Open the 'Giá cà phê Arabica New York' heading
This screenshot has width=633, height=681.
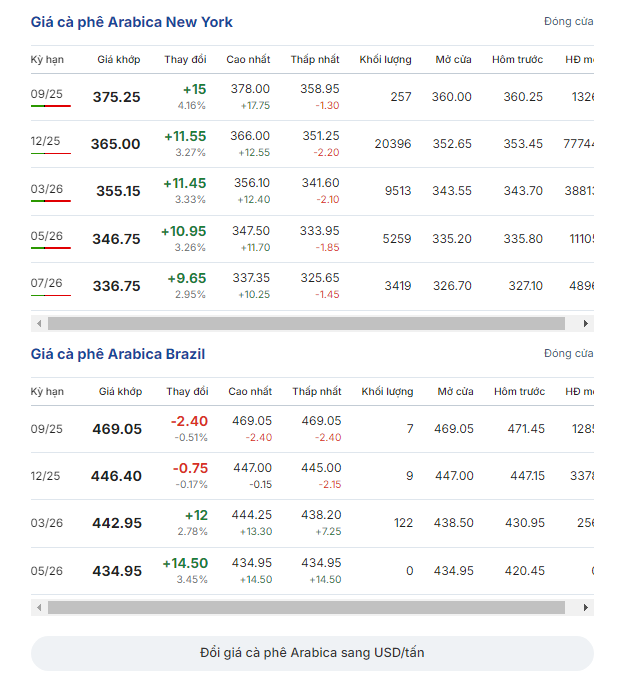pos(132,22)
